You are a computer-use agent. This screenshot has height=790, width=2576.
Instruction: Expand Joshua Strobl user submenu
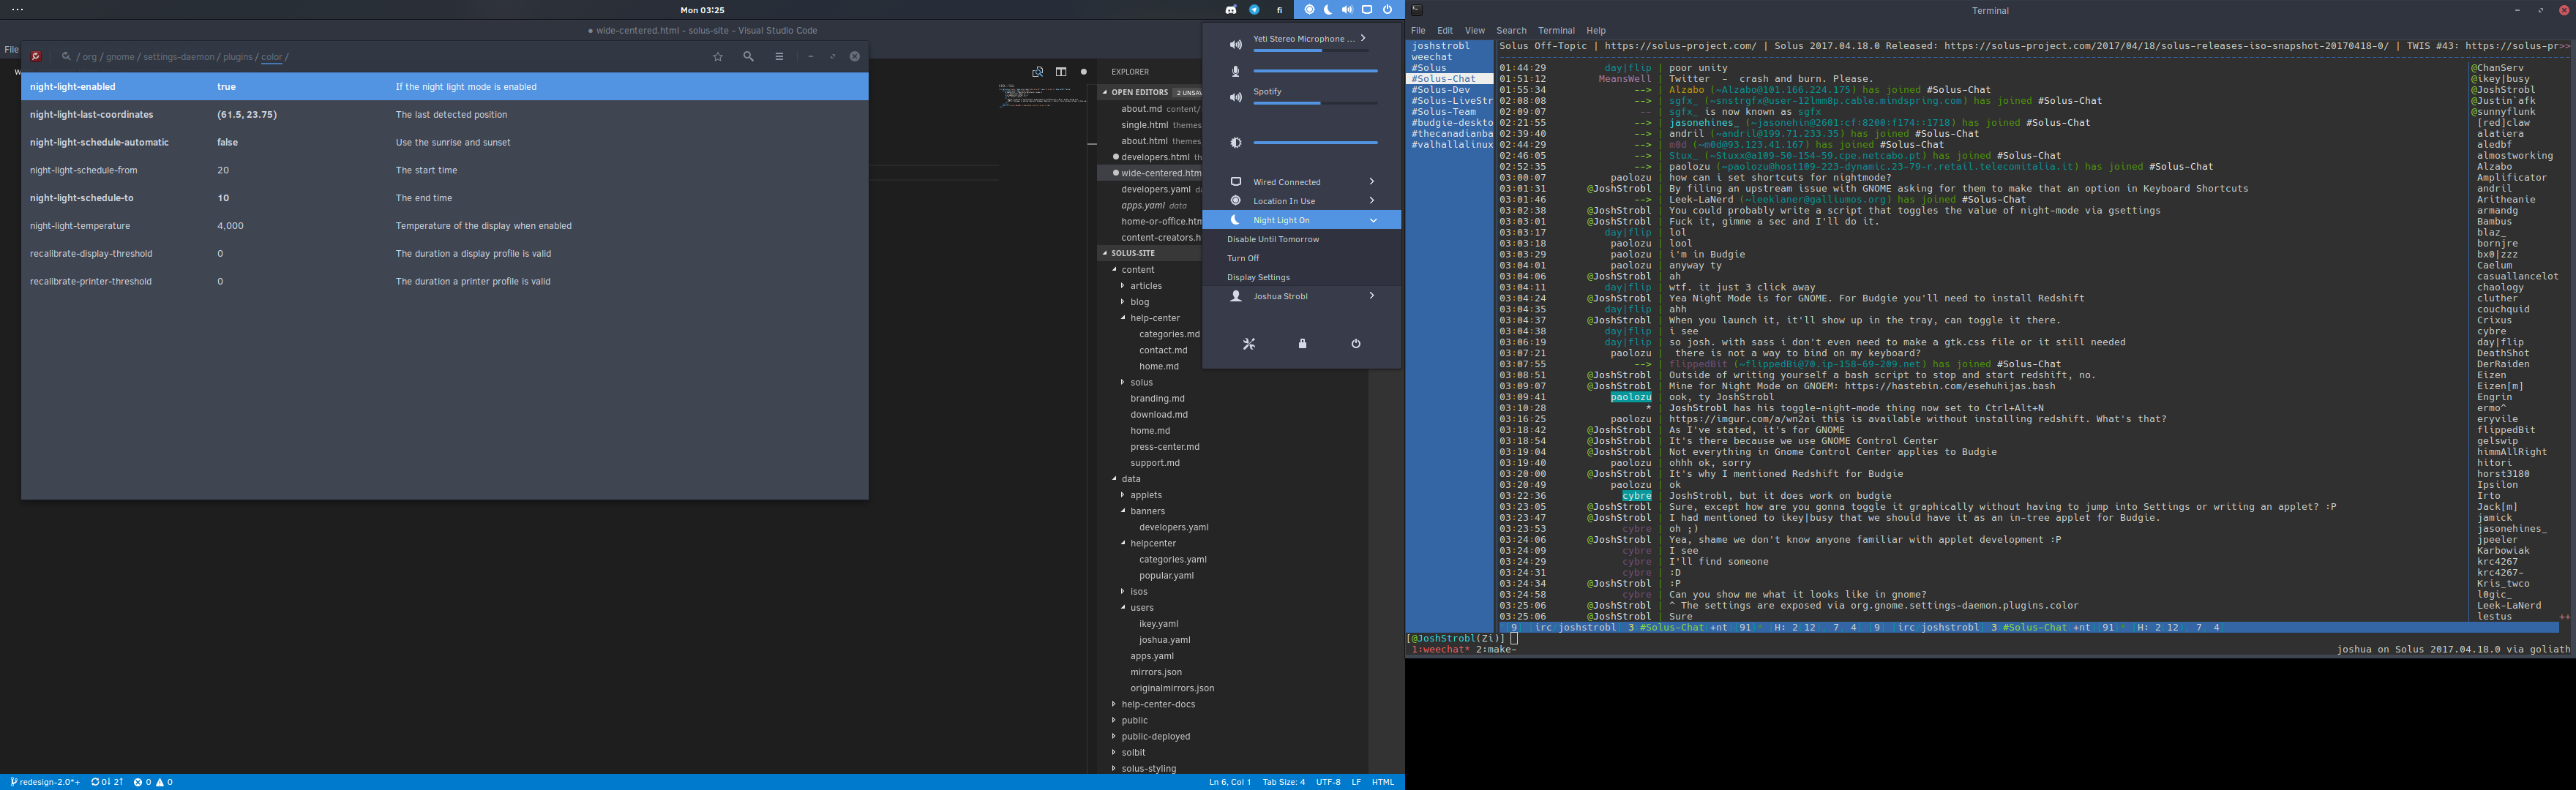pyautogui.click(x=1371, y=296)
